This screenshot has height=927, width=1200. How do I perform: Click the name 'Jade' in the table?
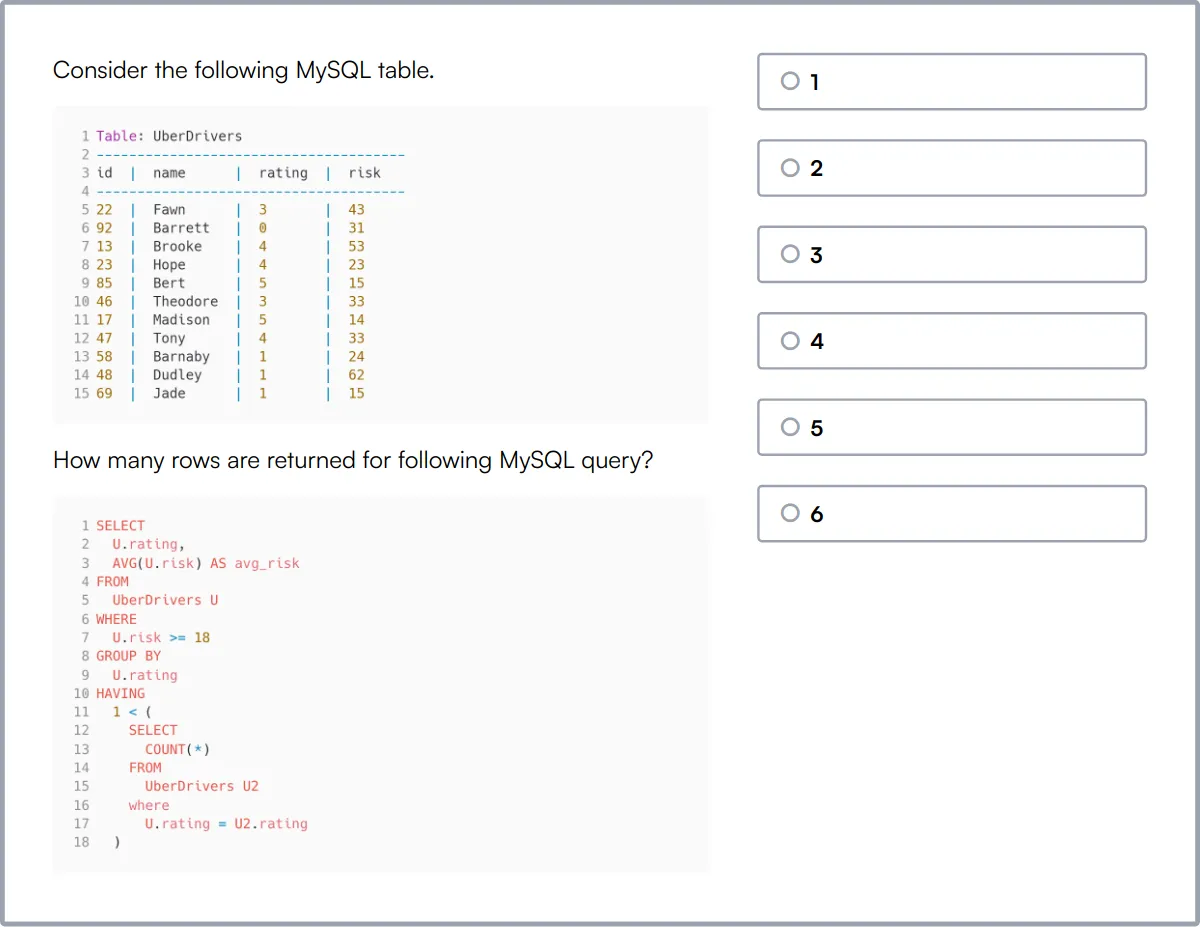point(169,393)
